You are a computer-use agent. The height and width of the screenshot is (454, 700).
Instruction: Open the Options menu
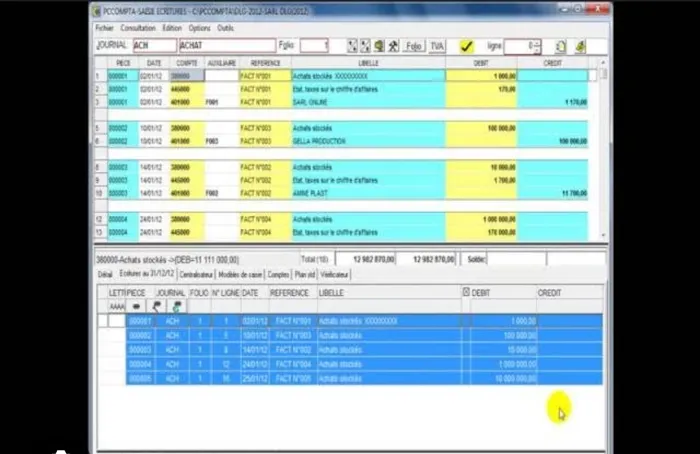click(199, 28)
